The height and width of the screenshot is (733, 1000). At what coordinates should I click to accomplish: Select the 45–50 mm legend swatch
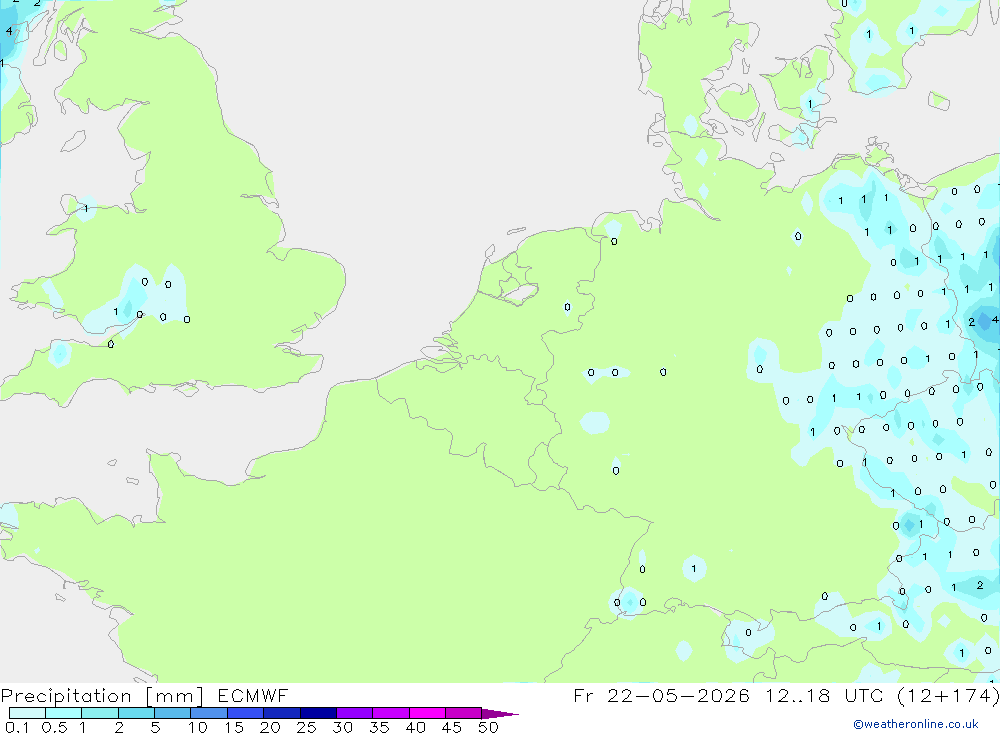point(464,713)
